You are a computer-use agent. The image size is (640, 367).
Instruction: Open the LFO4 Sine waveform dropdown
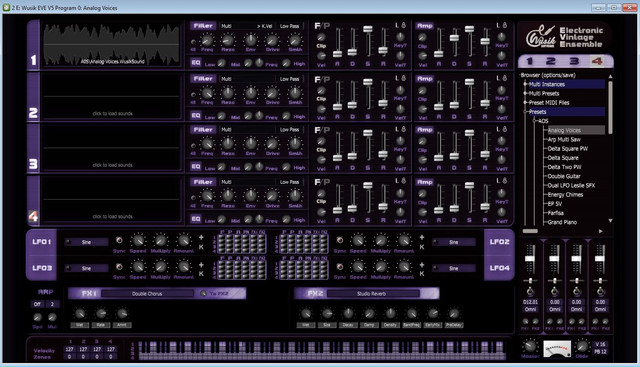[454, 268]
